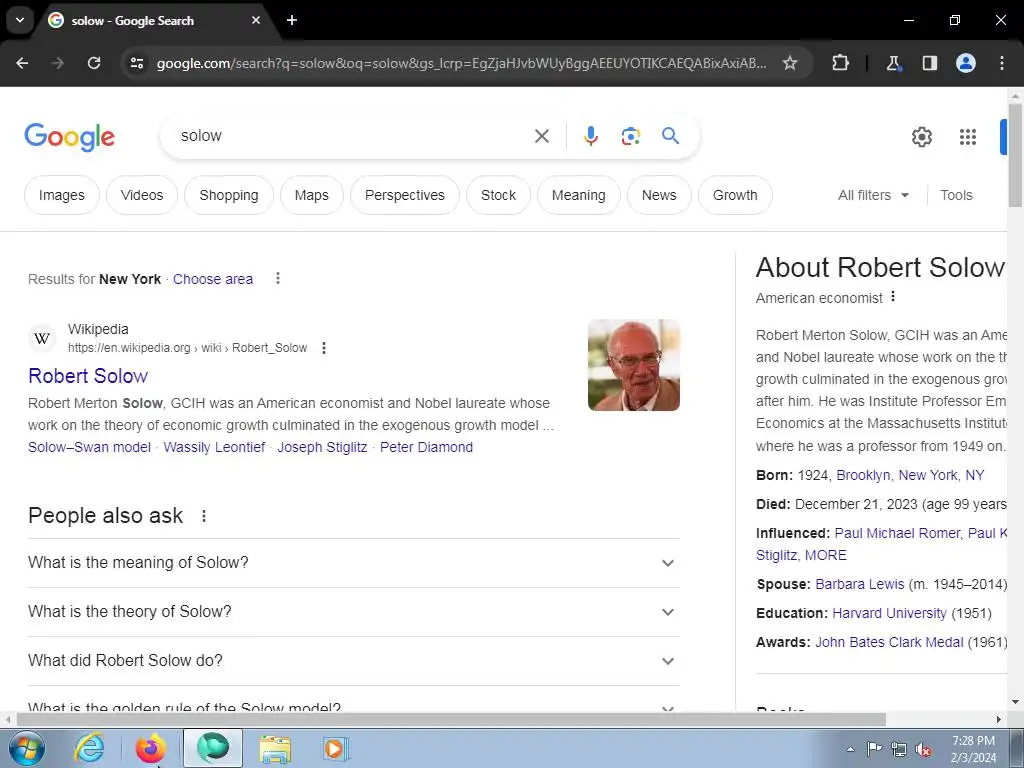
Task: Switch to Shopping results
Action: point(229,195)
